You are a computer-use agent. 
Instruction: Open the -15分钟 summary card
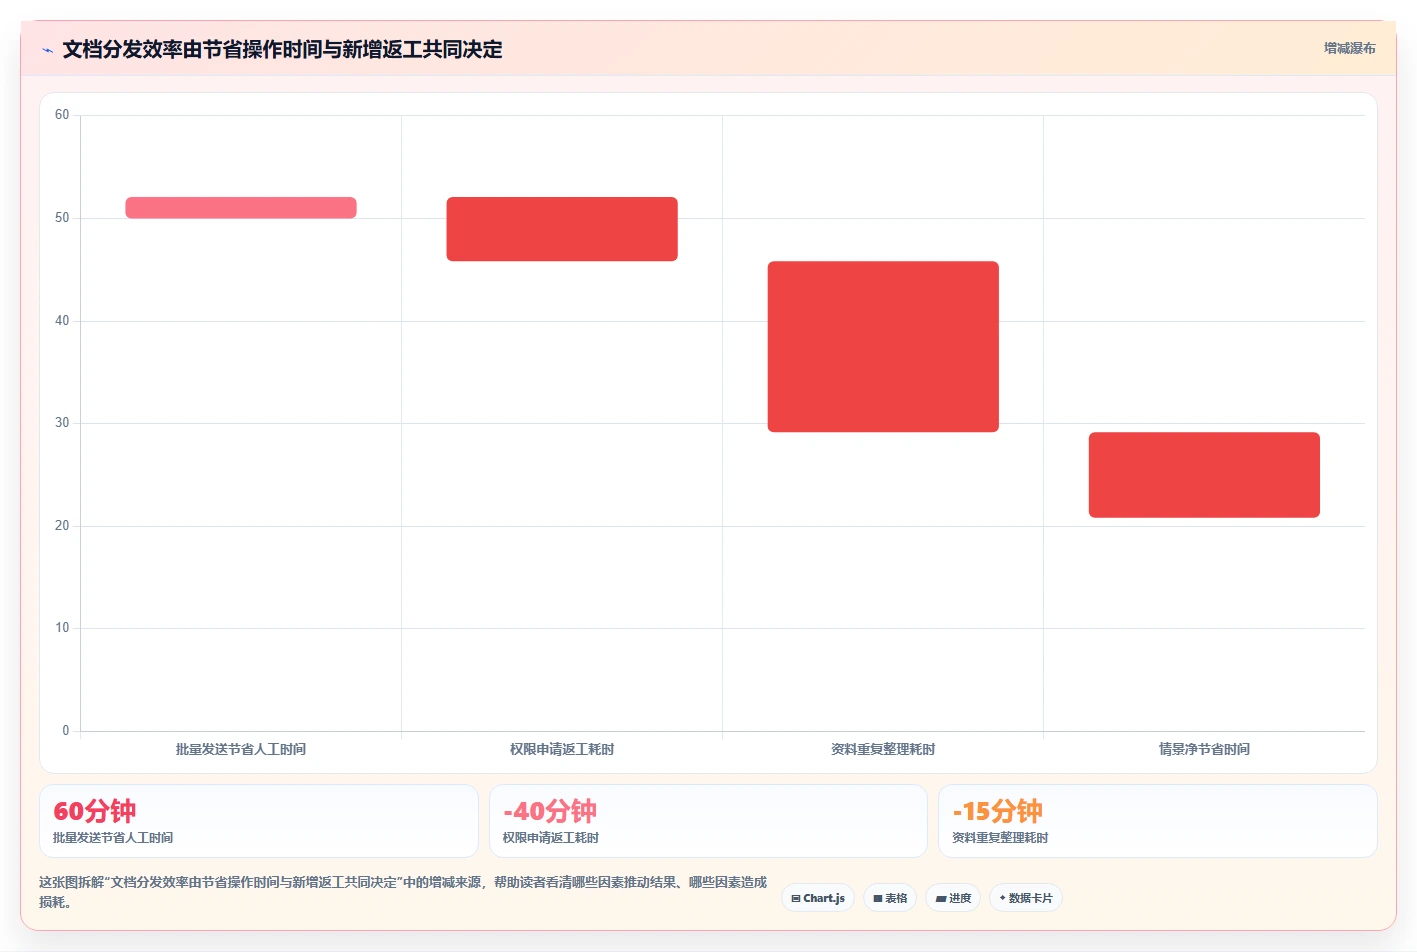(1158, 821)
